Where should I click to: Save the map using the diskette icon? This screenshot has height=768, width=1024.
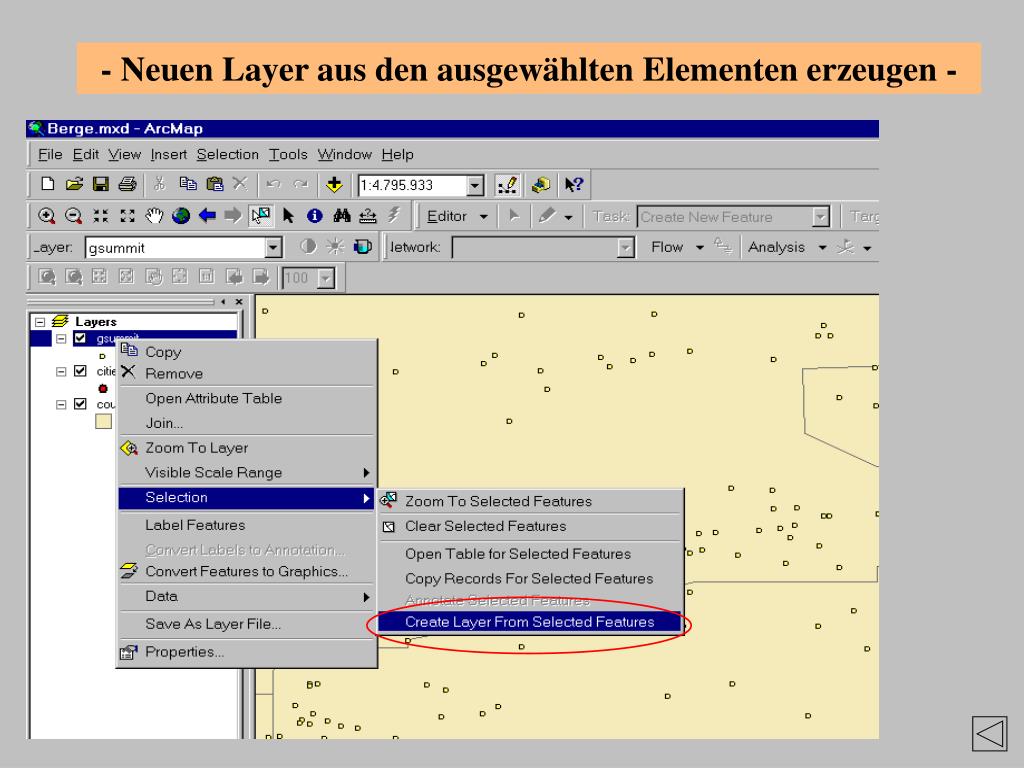[x=101, y=184]
